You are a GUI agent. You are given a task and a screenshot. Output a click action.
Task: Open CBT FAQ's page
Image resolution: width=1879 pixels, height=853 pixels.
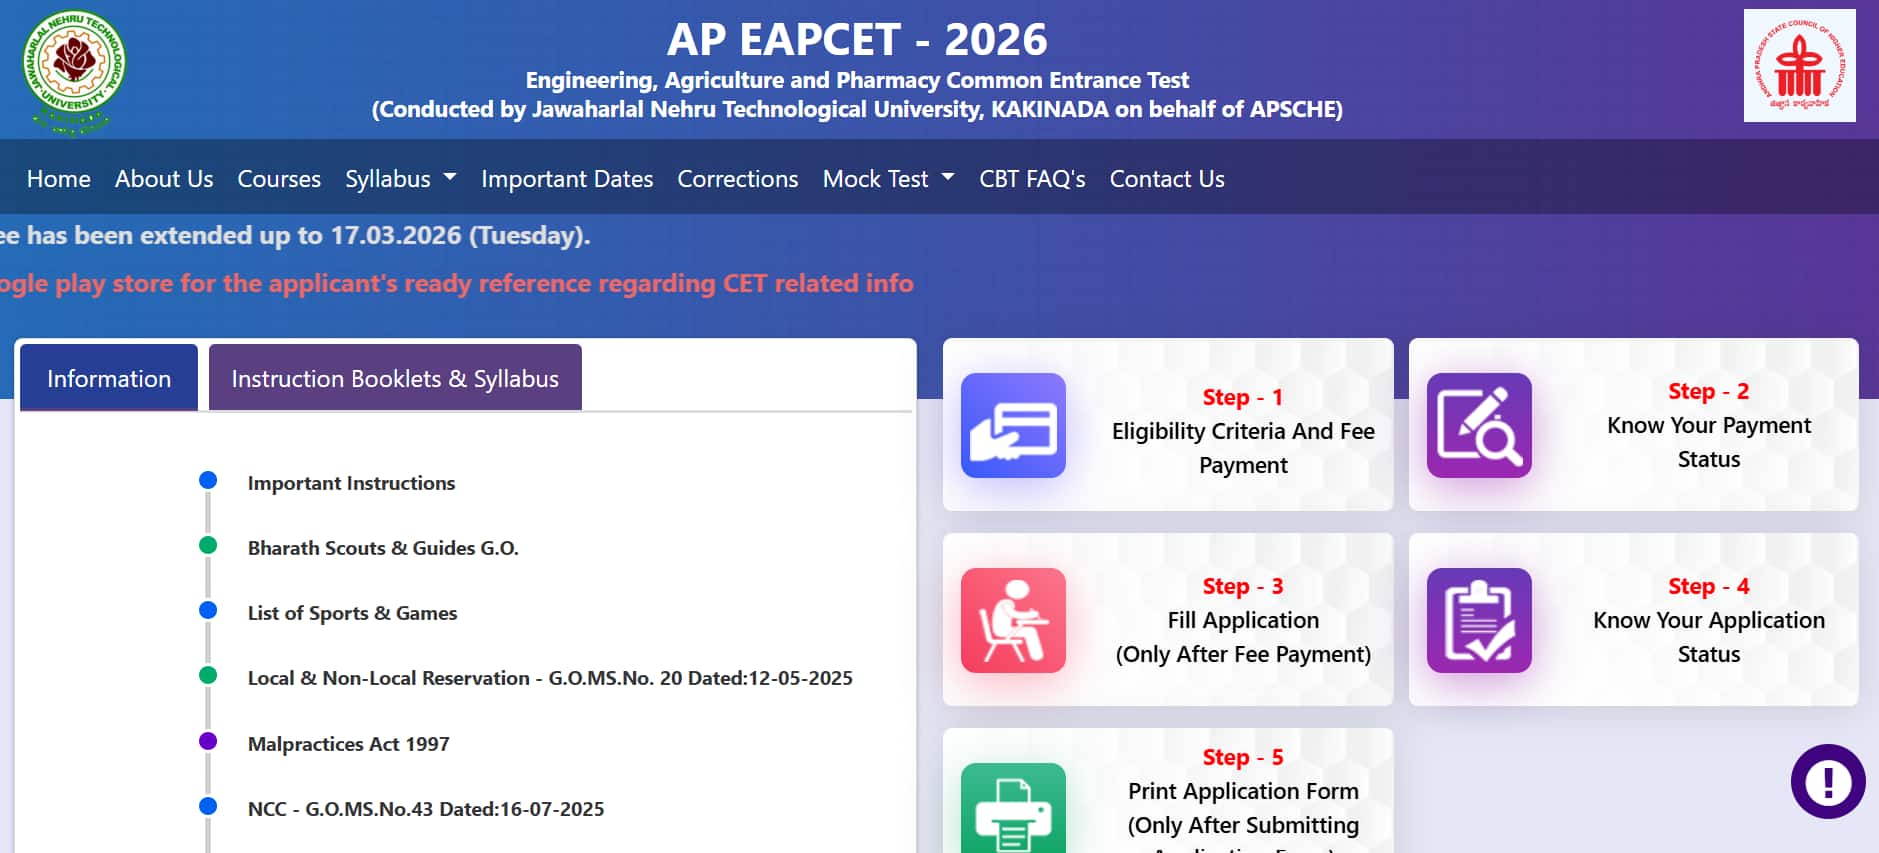1032,178
